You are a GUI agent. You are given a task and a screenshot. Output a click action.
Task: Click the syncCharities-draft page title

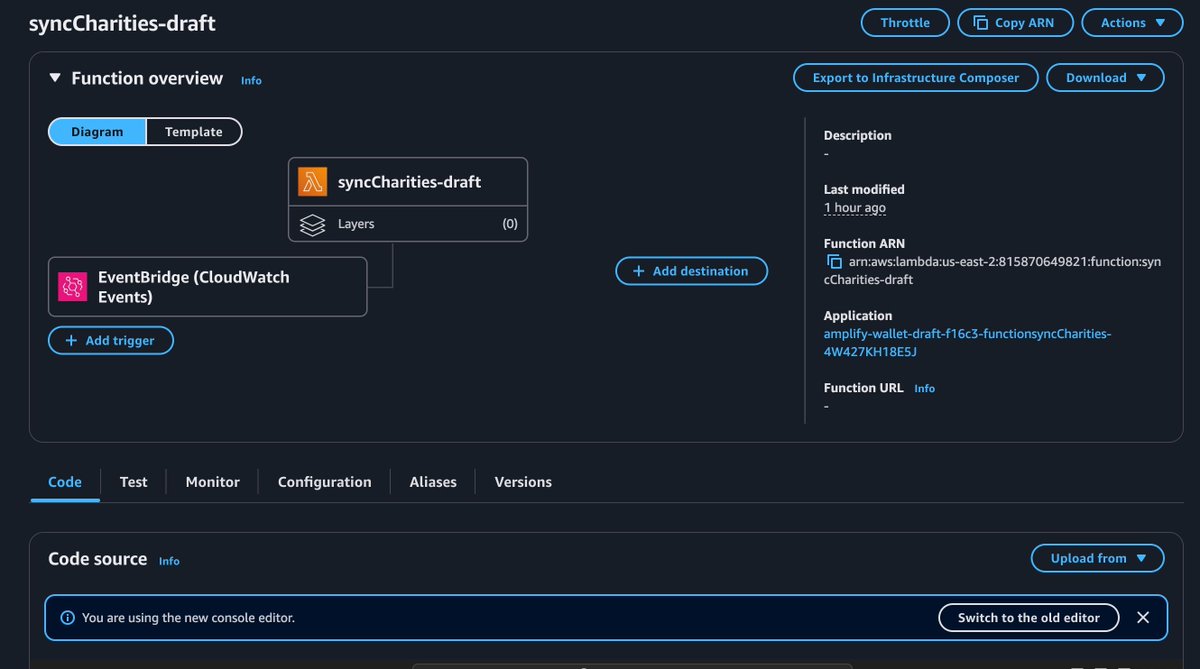click(122, 23)
